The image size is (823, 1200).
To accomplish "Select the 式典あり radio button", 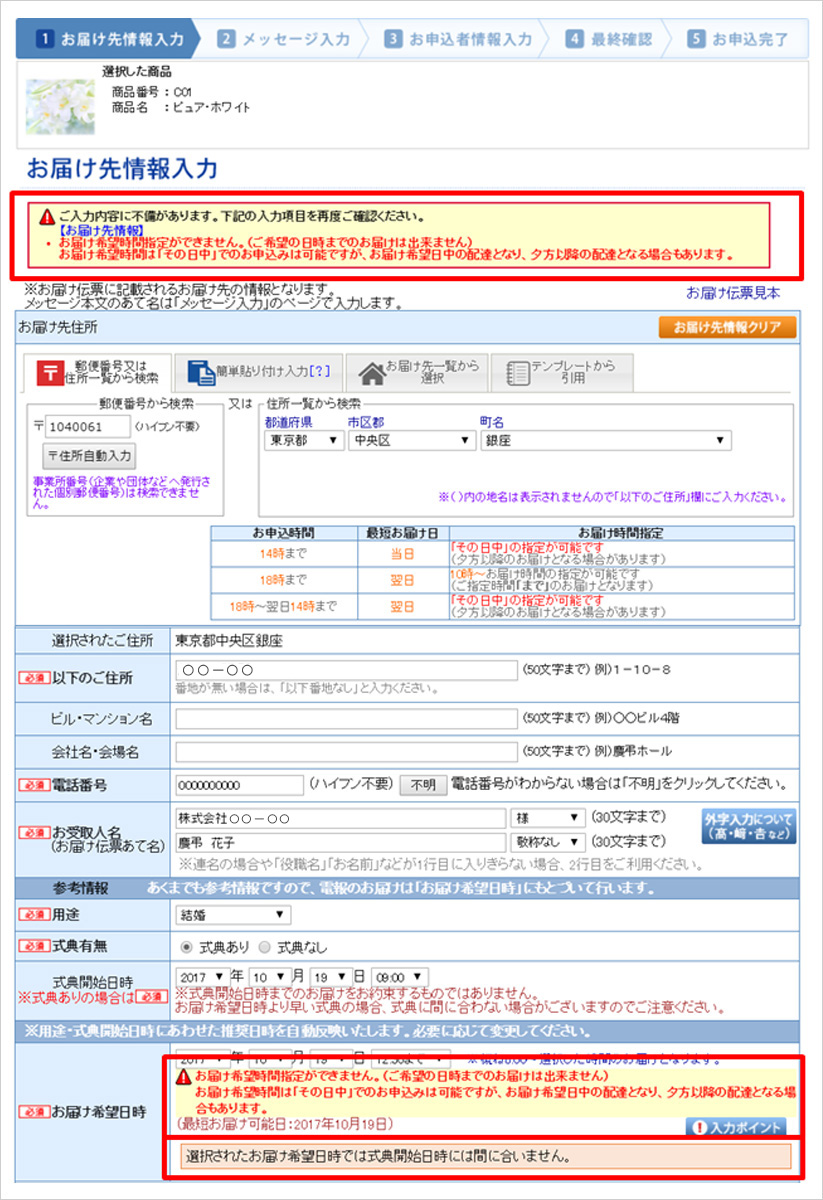I will click(x=186, y=947).
